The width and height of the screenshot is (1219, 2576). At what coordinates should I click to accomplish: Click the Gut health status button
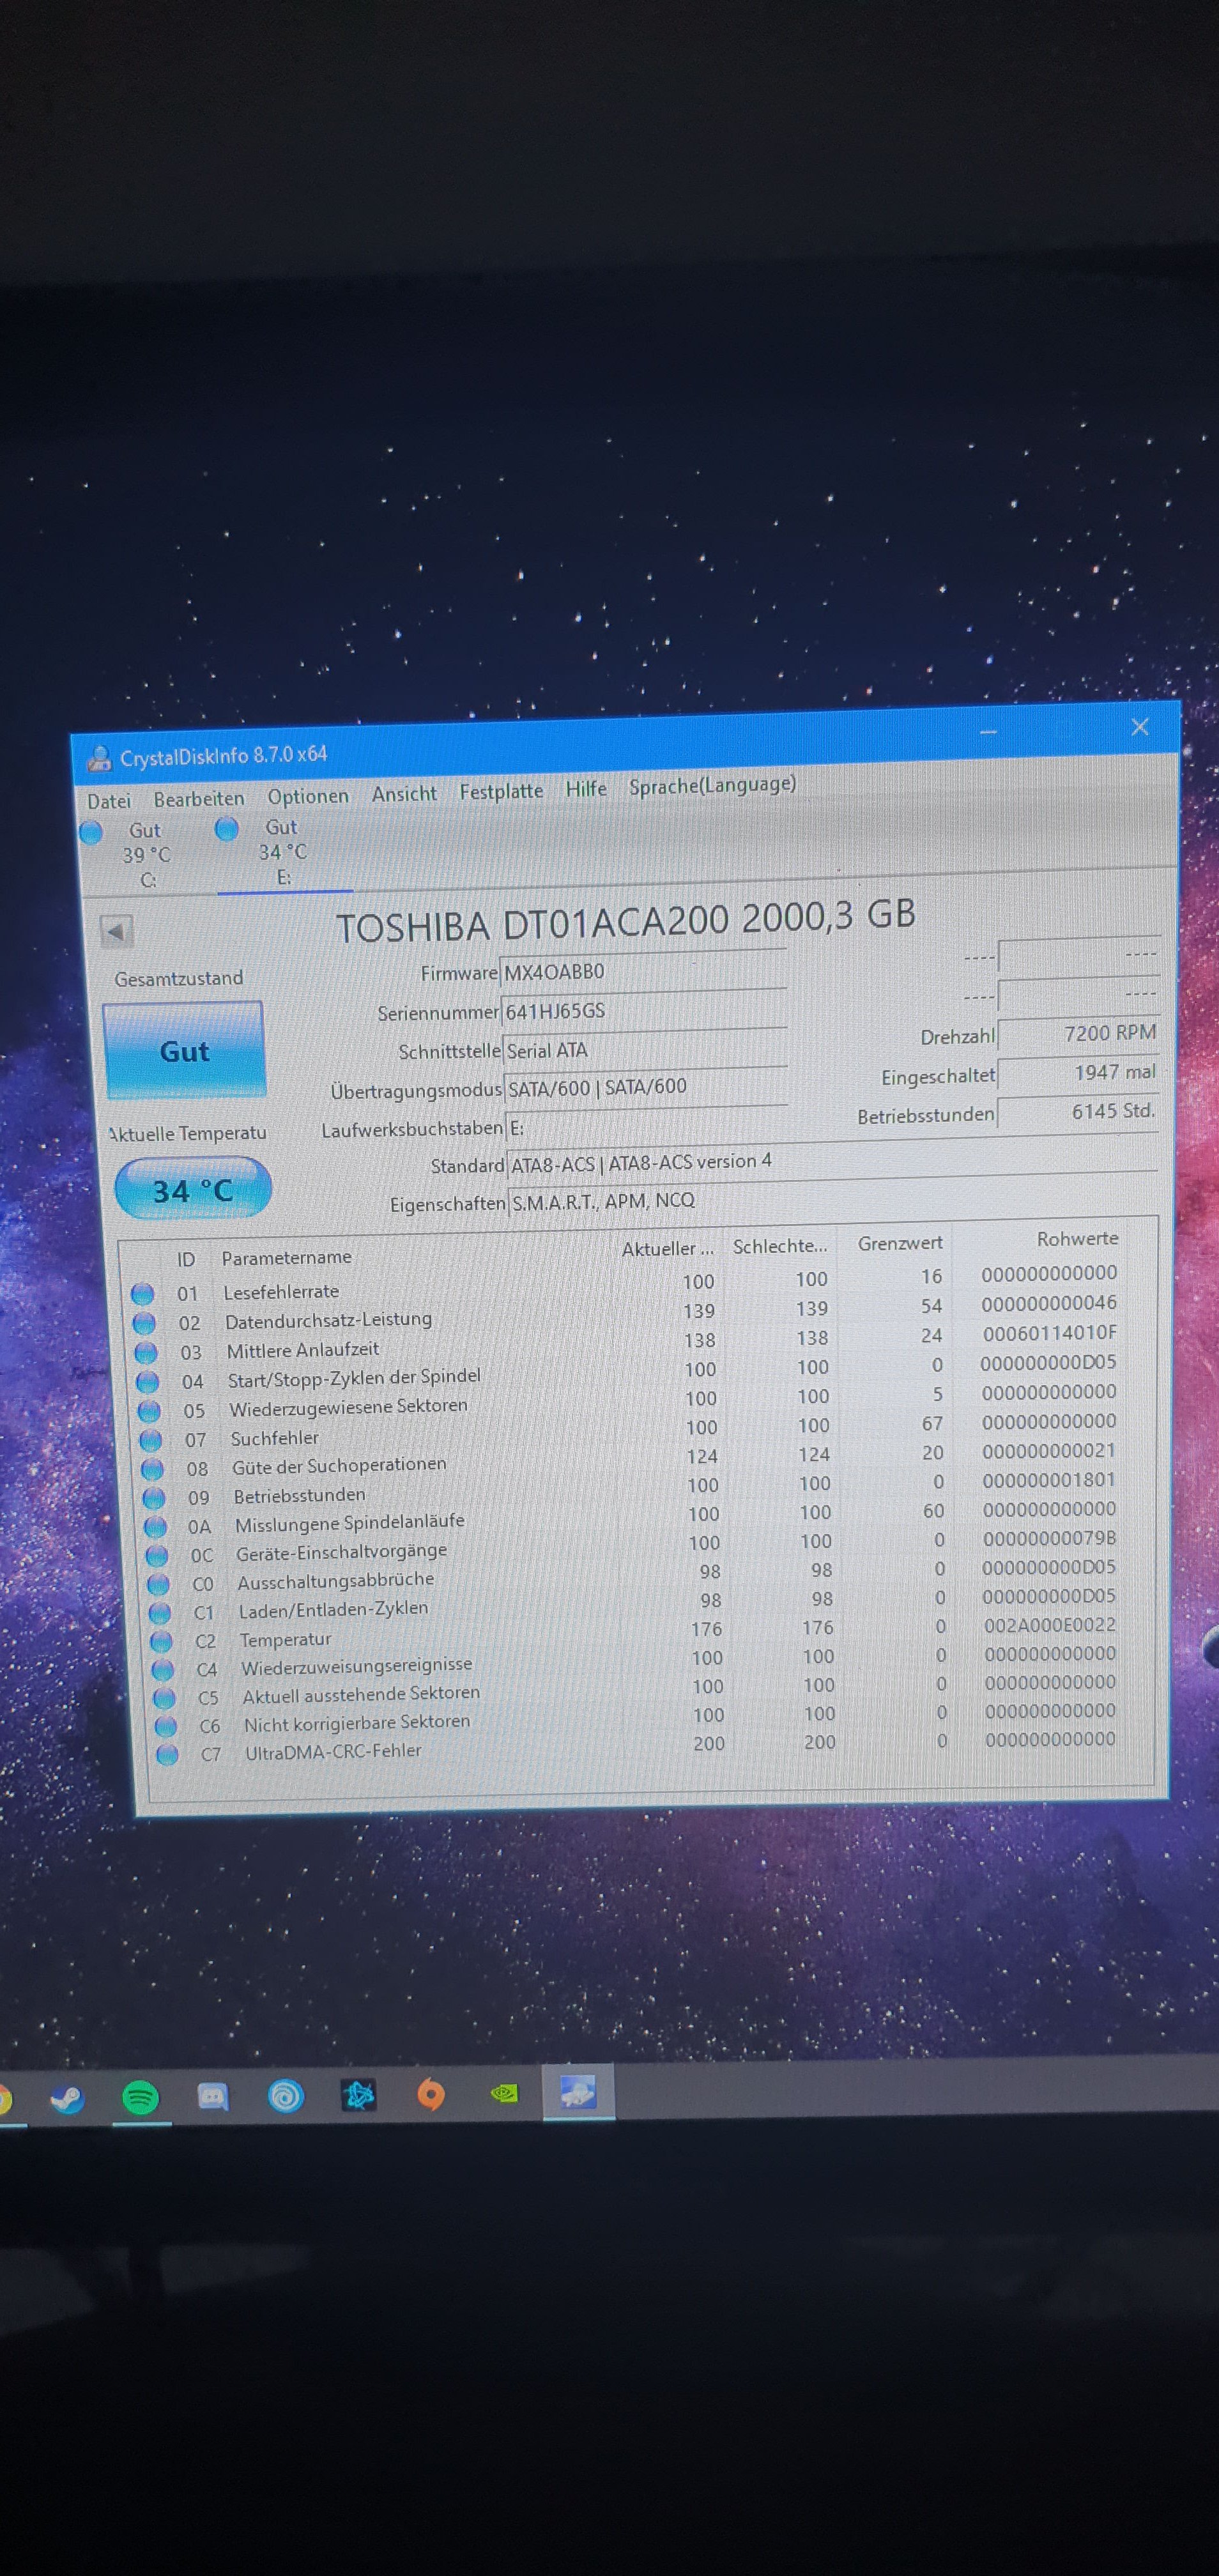[x=184, y=1051]
